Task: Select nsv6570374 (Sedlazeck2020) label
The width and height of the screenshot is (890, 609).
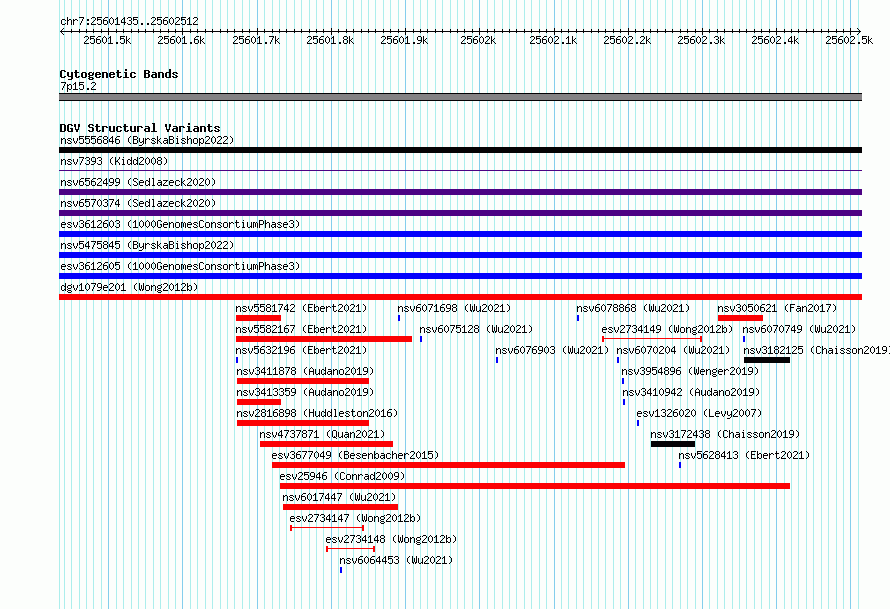Action: pyautogui.click(x=138, y=203)
